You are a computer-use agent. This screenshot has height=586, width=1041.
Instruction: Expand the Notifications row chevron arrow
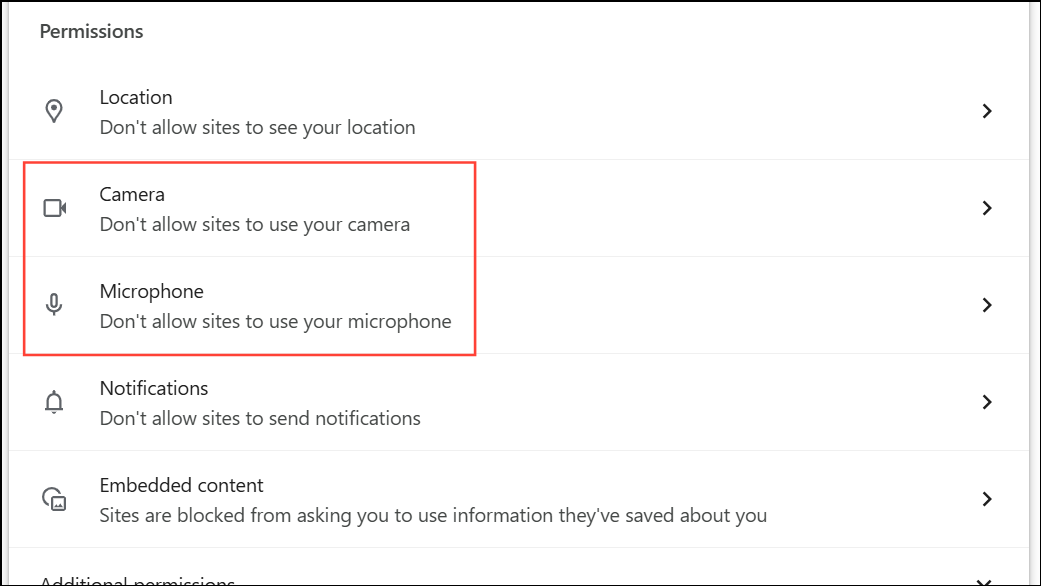click(x=987, y=402)
